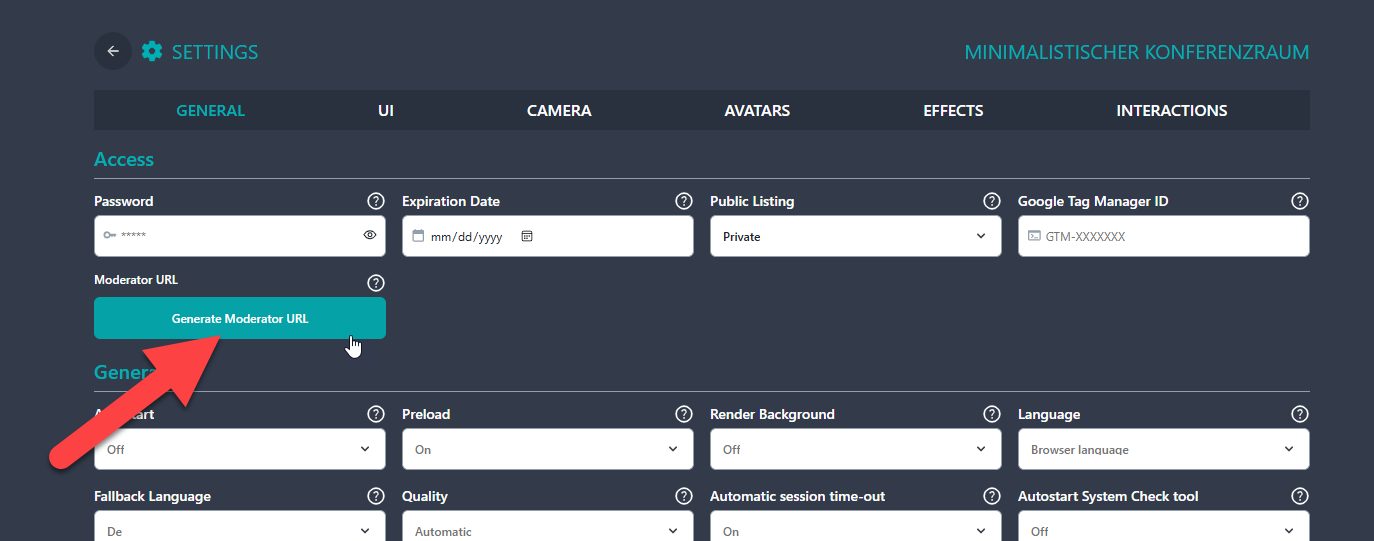
Task: Open the Autostart System Check tool dropdown
Action: pos(1163,526)
